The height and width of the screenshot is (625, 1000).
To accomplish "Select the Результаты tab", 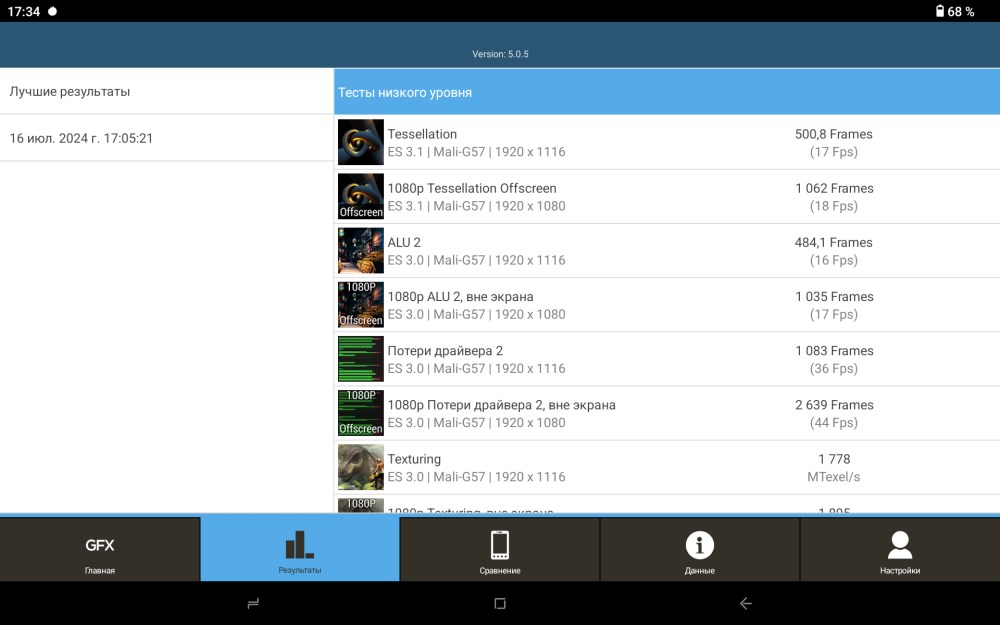I will 300,549.
